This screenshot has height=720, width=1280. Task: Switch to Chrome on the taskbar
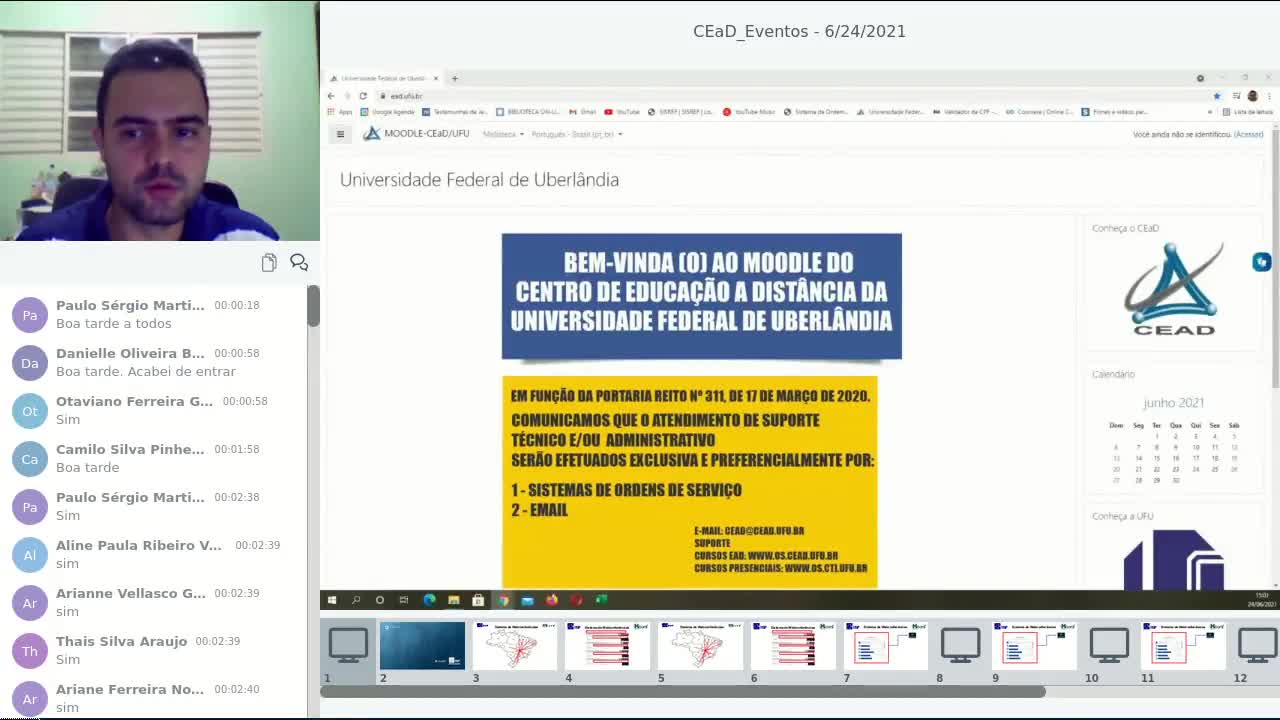pyautogui.click(x=503, y=600)
